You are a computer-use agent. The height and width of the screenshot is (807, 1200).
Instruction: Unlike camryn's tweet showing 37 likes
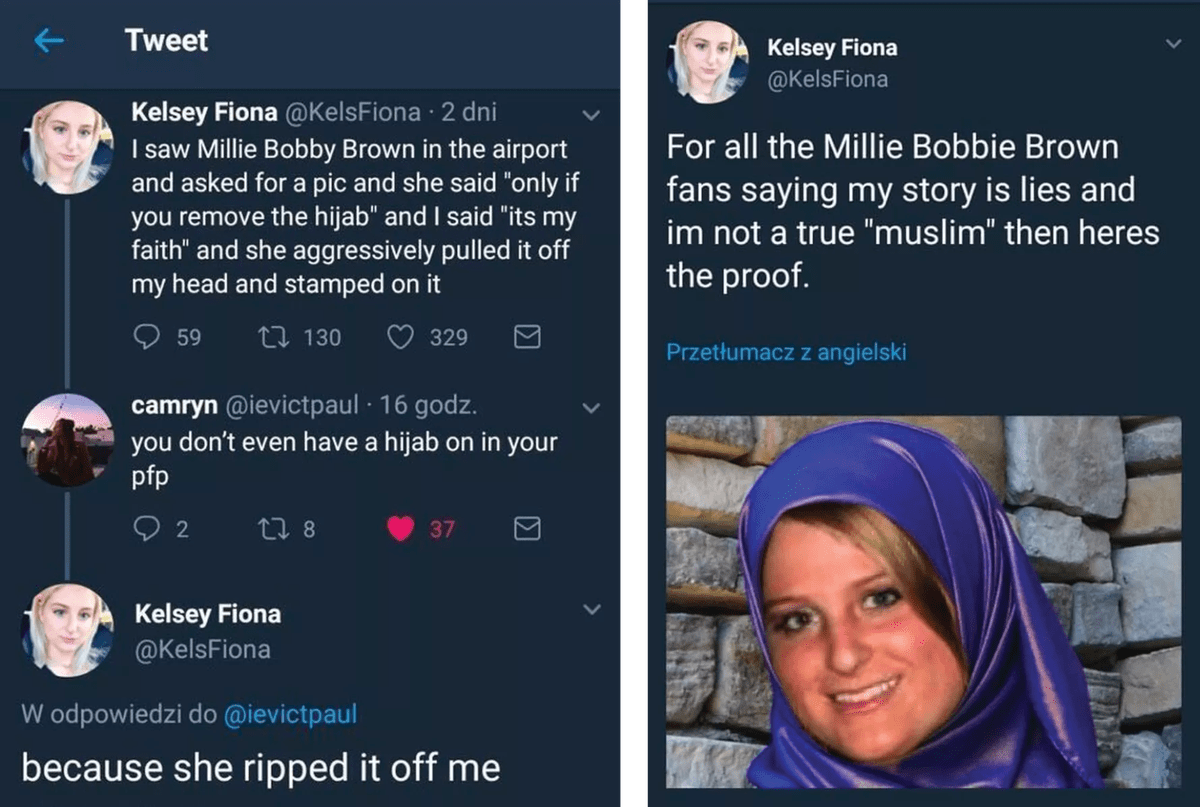tap(400, 529)
